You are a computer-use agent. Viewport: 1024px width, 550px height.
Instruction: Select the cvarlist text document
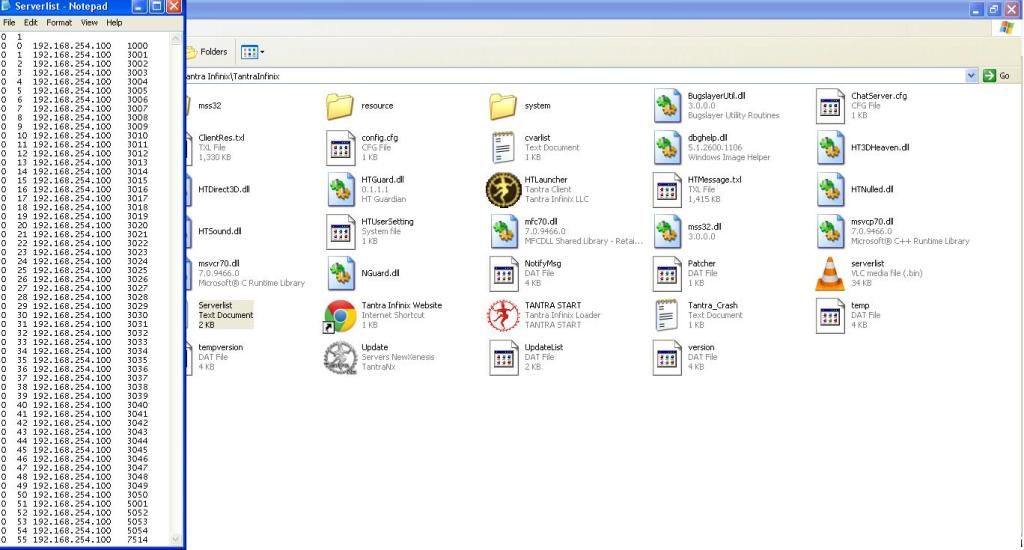503,147
